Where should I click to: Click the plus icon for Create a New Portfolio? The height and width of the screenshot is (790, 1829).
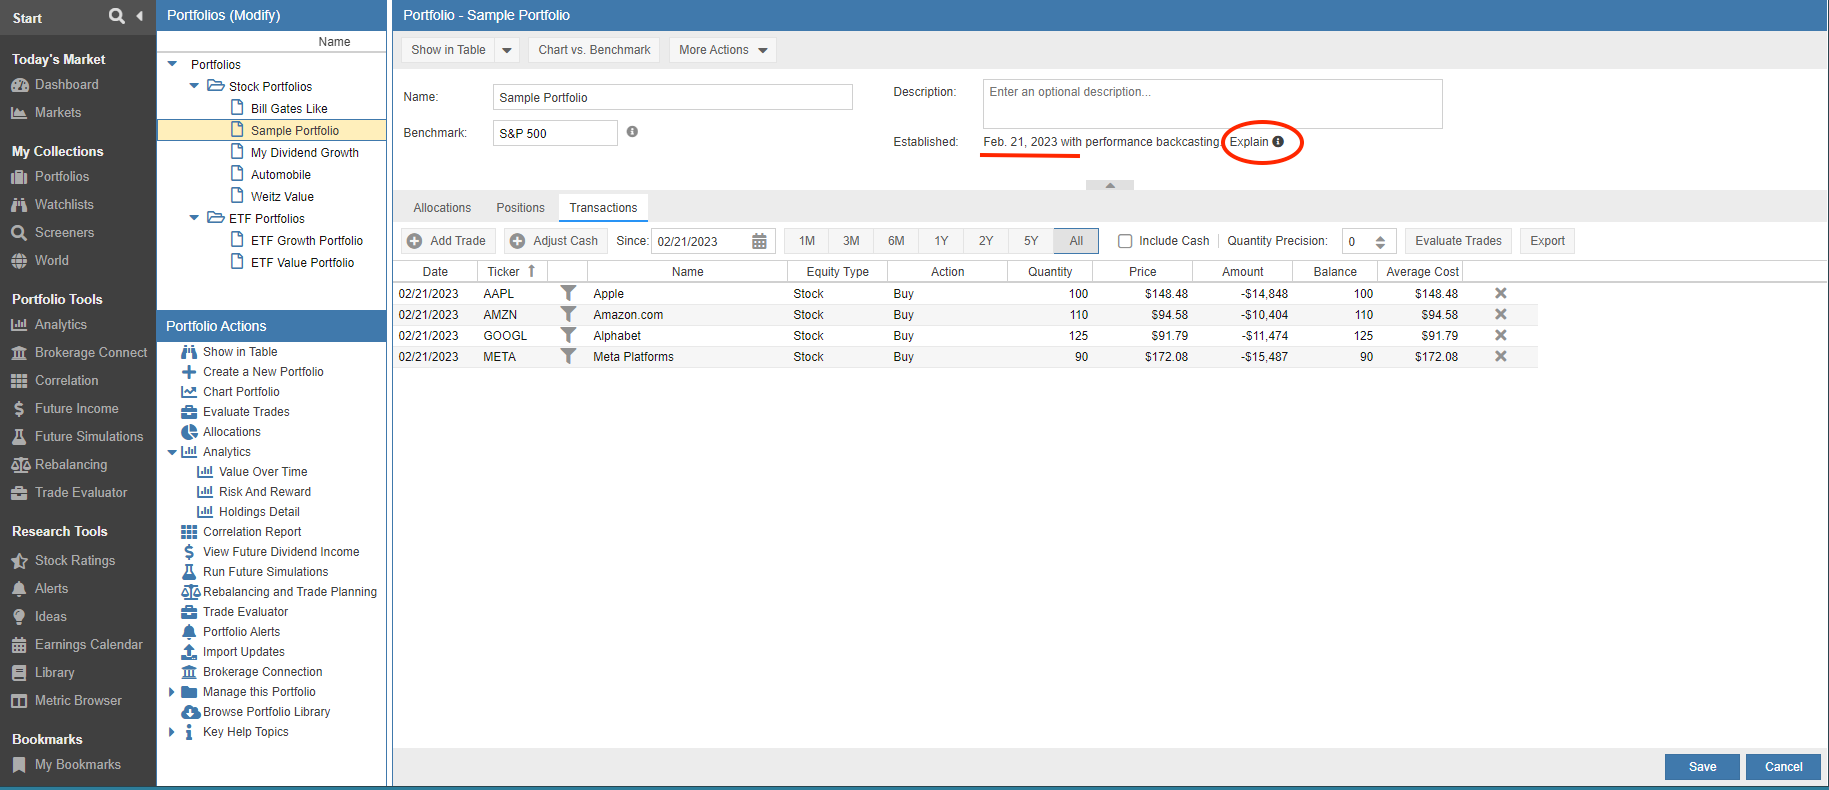(x=189, y=372)
